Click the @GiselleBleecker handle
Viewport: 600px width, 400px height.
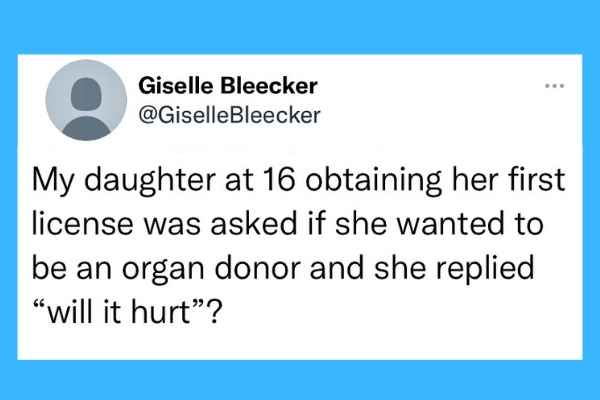pyautogui.click(x=229, y=115)
